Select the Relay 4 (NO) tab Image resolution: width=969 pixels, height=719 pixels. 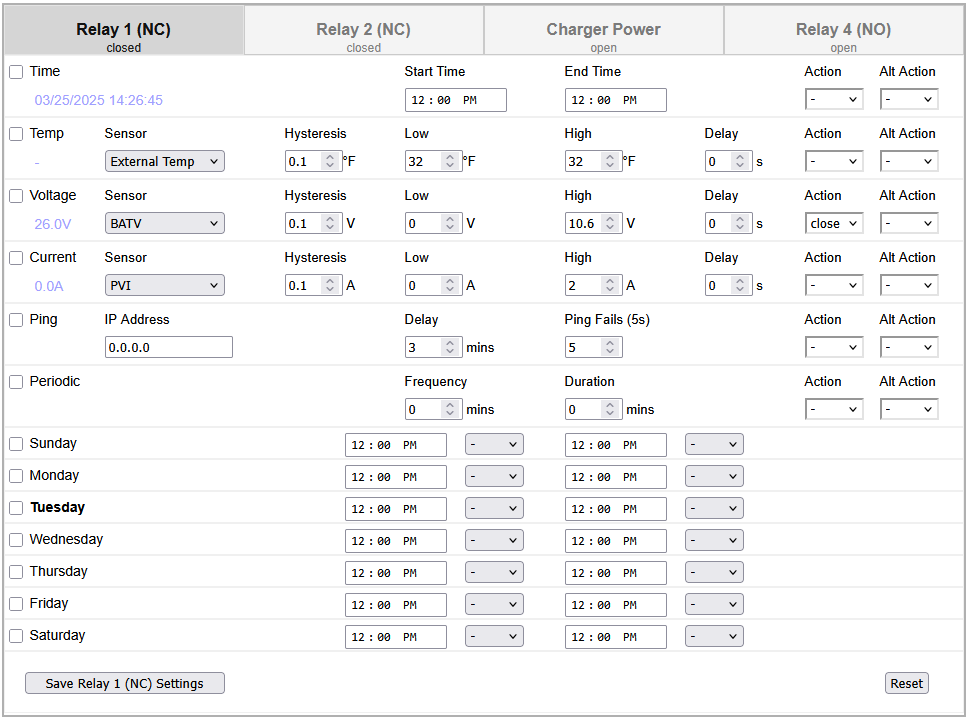[843, 30]
